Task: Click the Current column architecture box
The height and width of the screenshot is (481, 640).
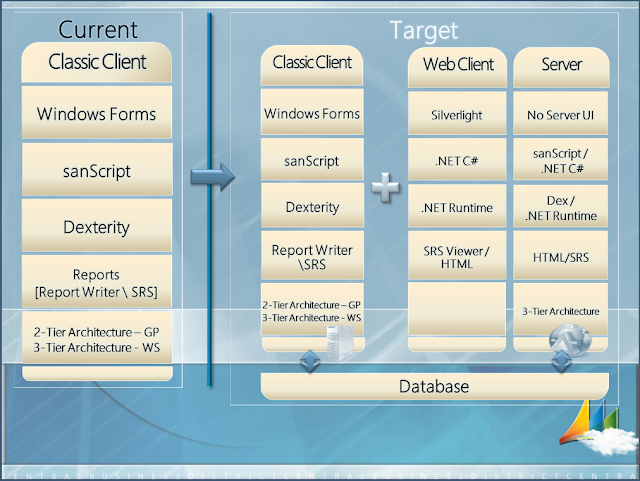Action: coord(97,338)
